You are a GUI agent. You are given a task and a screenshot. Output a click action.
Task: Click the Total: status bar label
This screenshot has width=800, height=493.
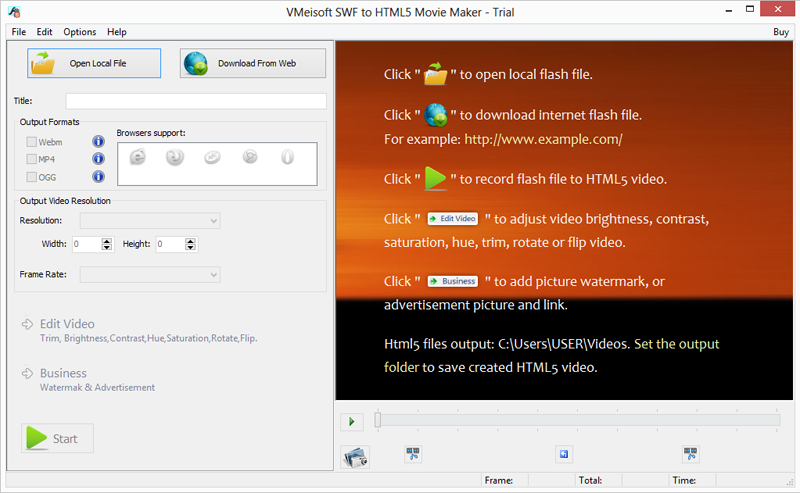click(590, 480)
